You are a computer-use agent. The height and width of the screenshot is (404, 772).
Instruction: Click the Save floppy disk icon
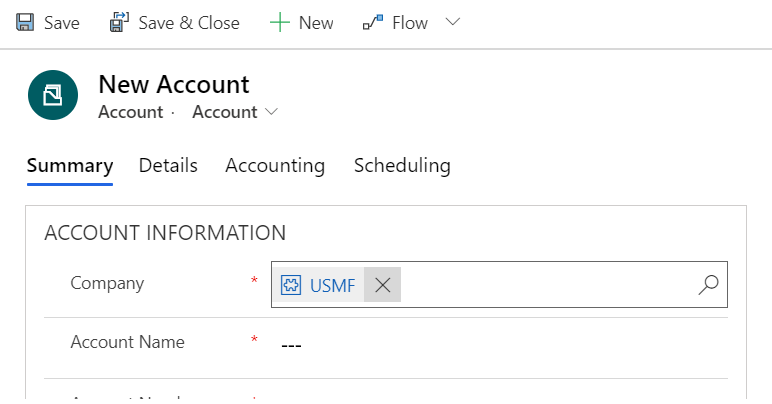click(25, 23)
